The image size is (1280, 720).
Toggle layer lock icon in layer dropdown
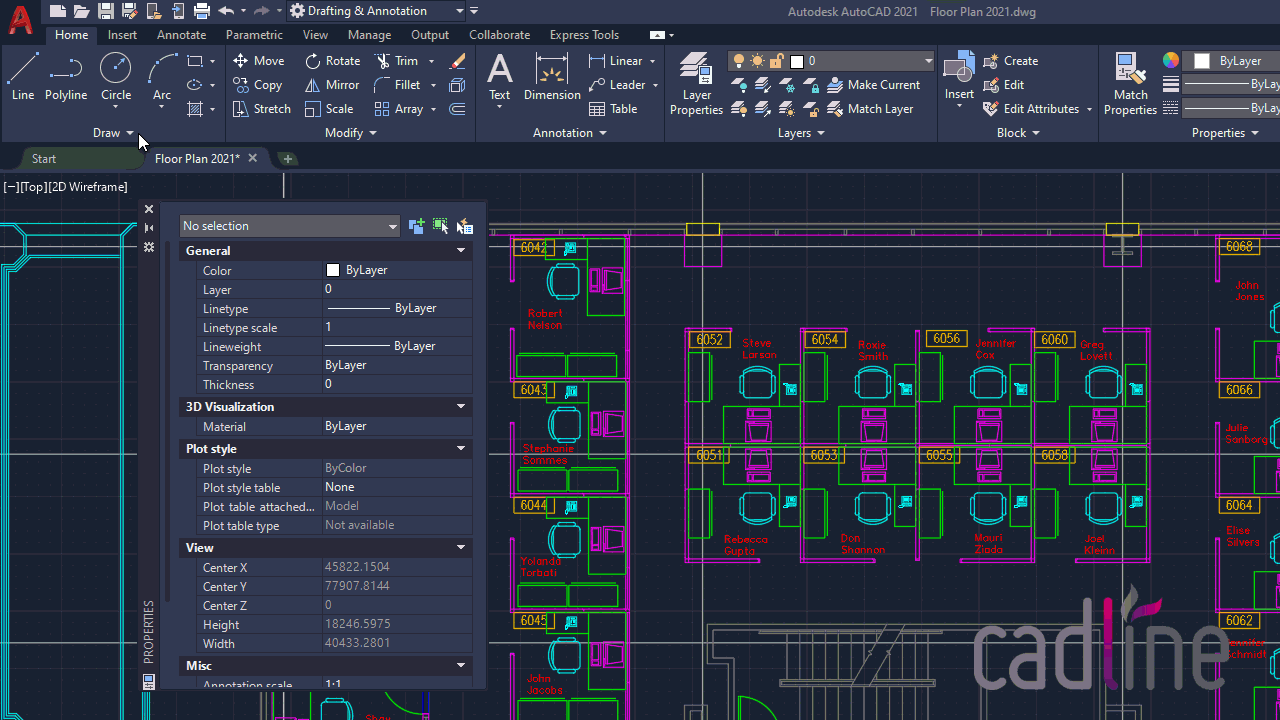point(776,61)
